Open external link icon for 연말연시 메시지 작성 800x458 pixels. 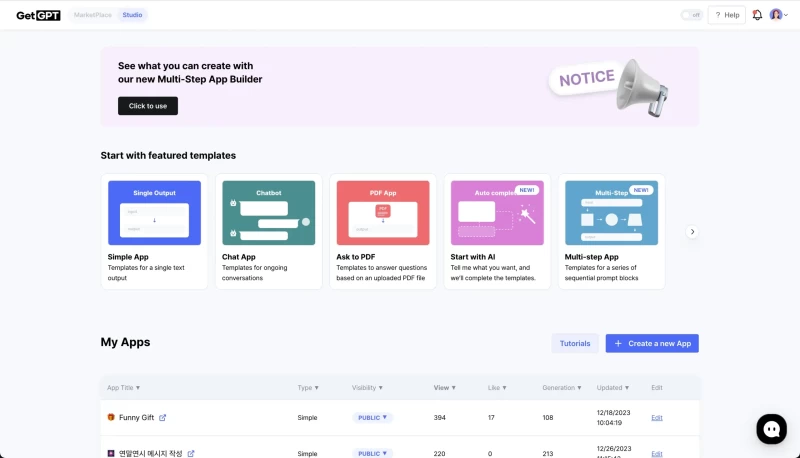point(191,453)
